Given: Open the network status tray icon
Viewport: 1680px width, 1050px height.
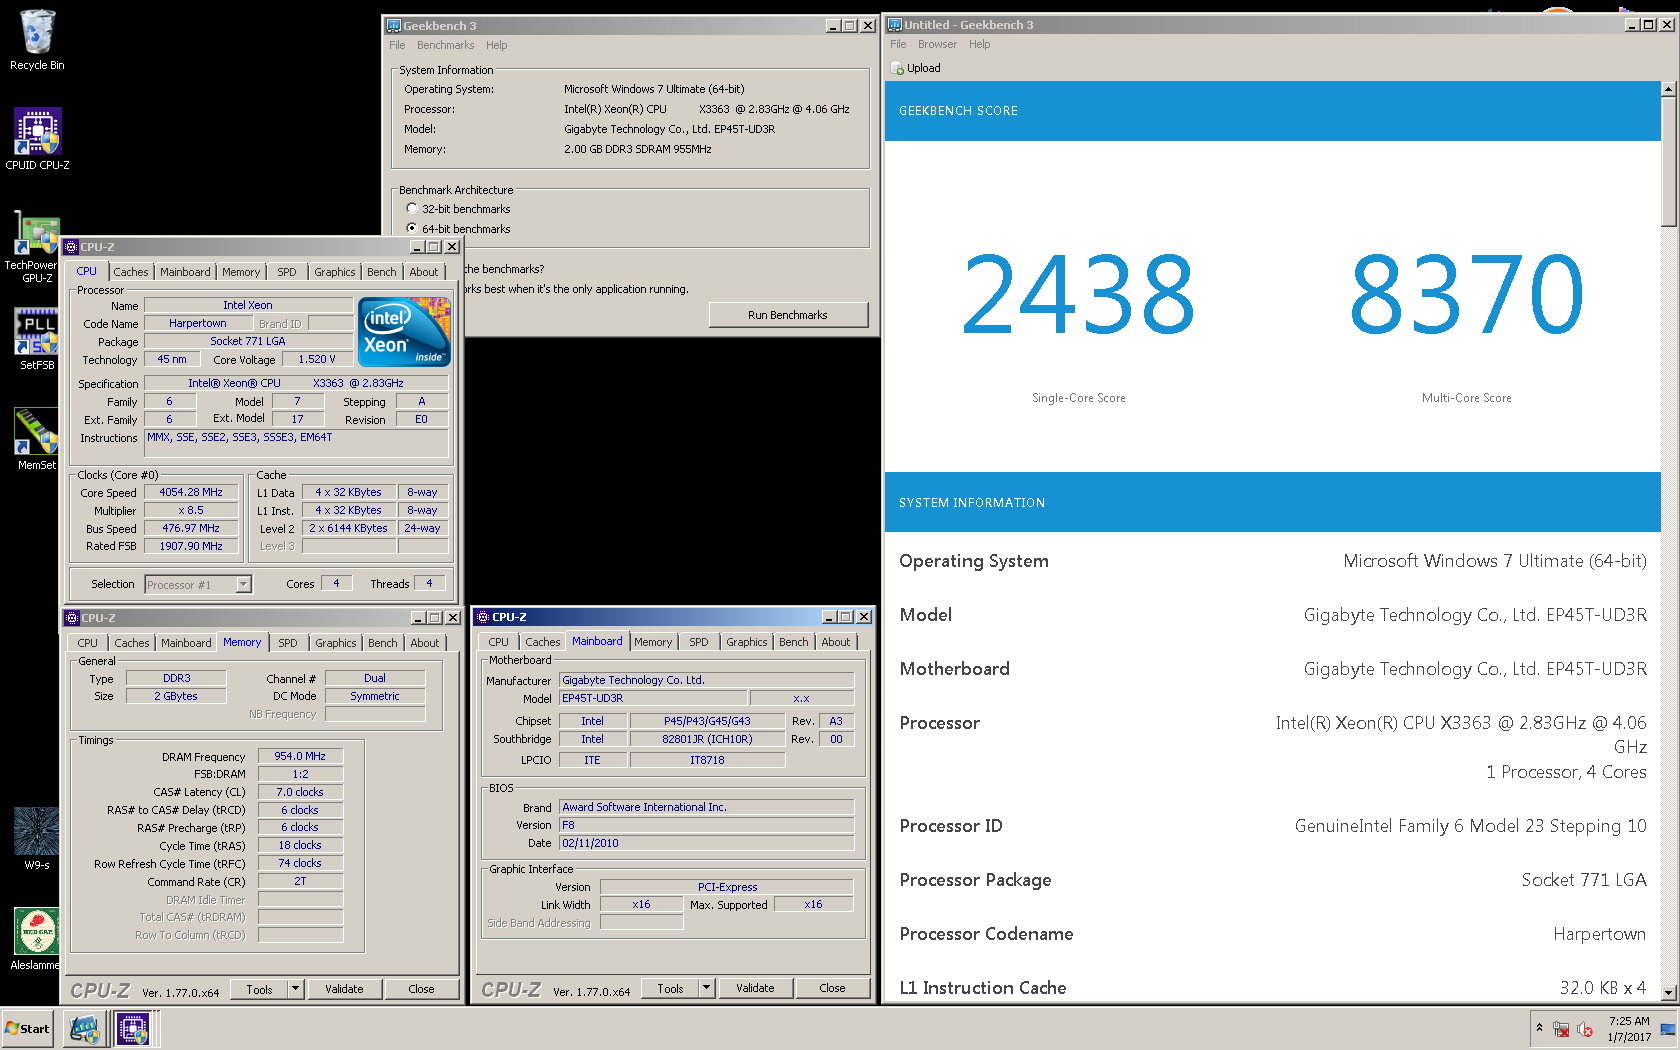Looking at the screenshot, I should [1561, 1029].
